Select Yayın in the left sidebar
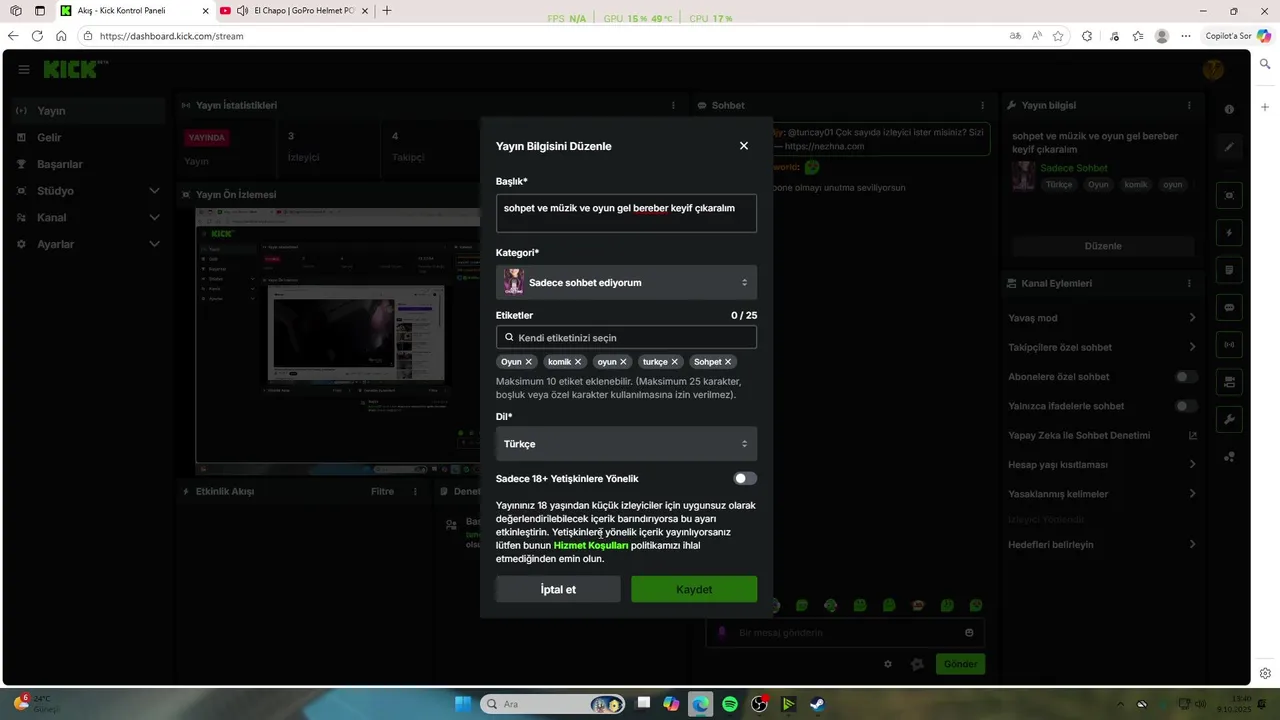 click(88, 111)
